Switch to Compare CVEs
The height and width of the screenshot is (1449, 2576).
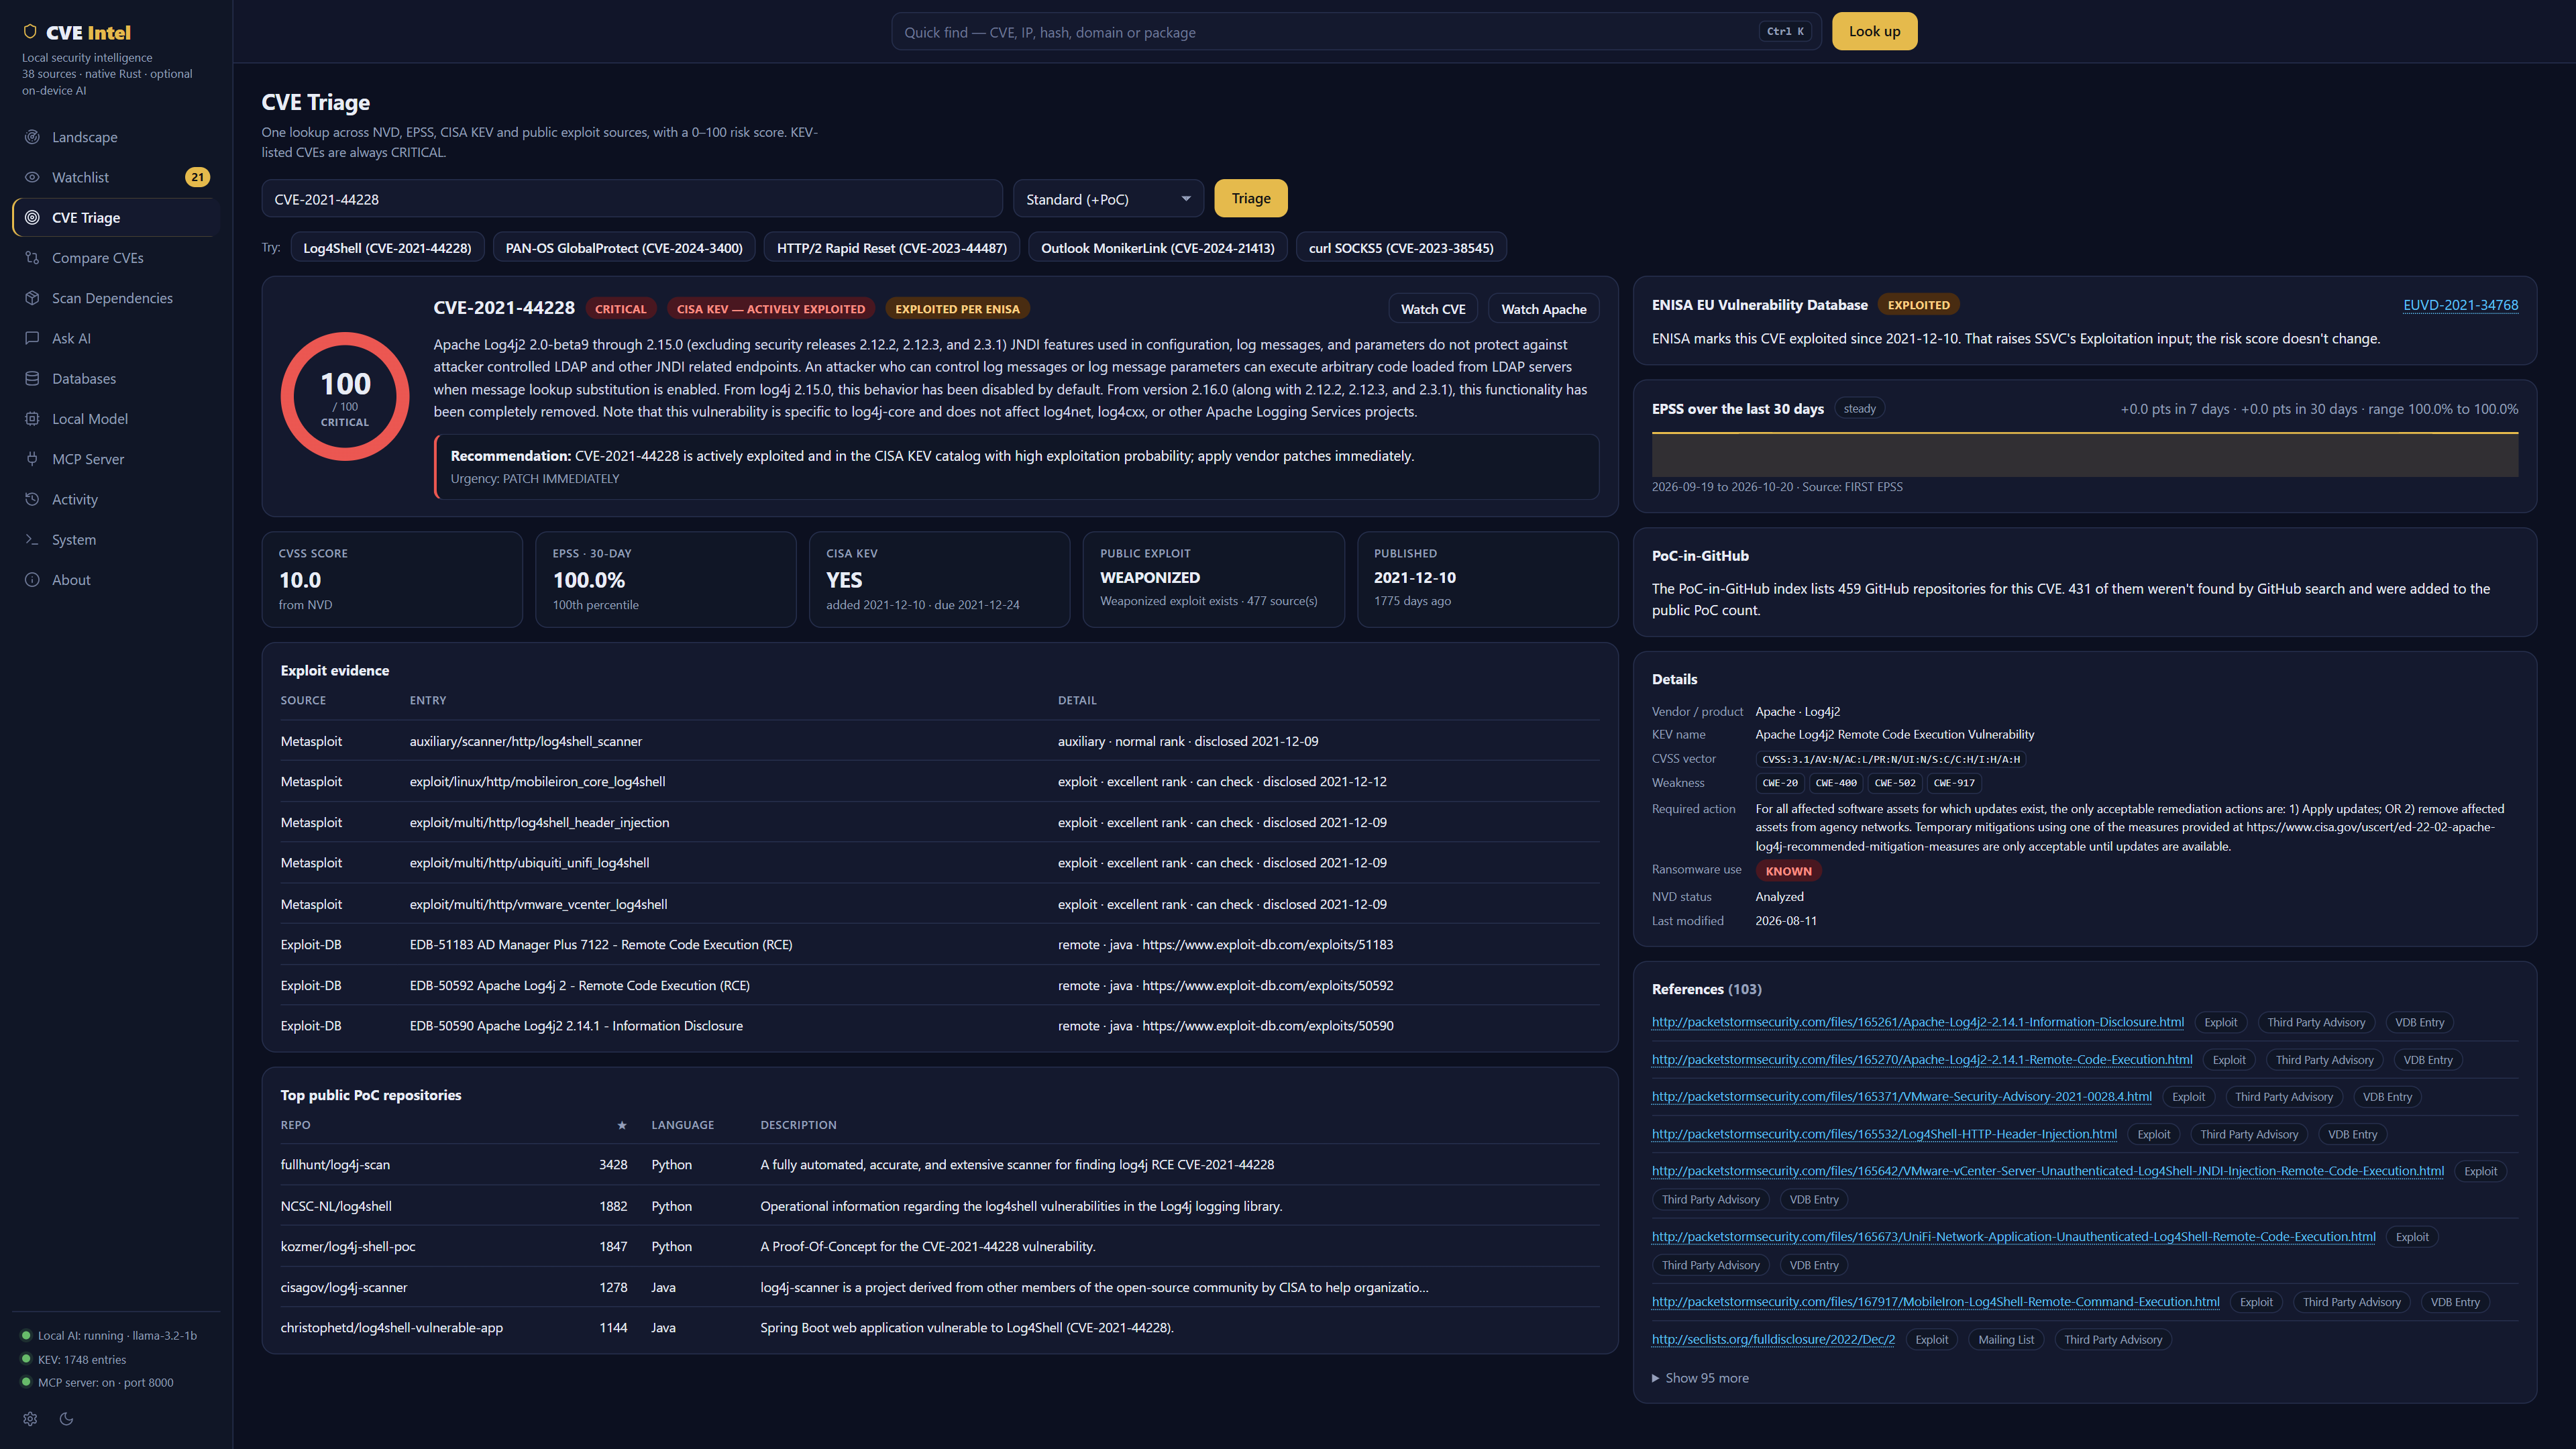(116, 258)
